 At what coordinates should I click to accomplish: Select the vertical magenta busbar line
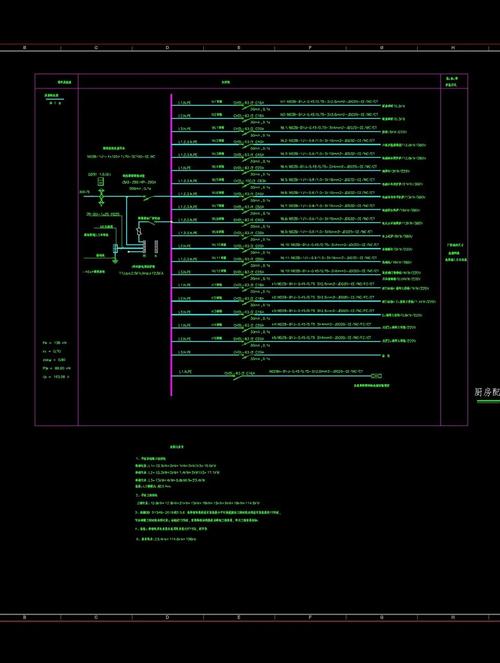coord(171,245)
